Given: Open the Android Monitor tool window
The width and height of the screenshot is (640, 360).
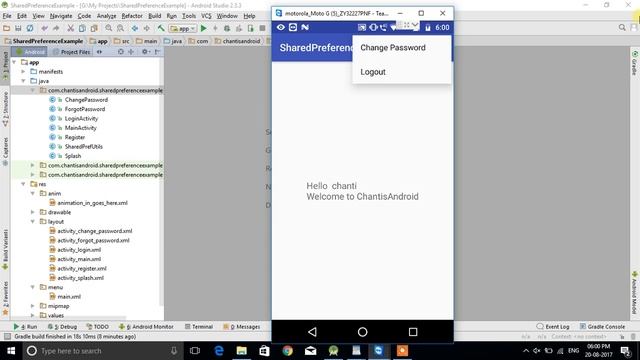Looking at the screenshot, I should click(146, 327).
